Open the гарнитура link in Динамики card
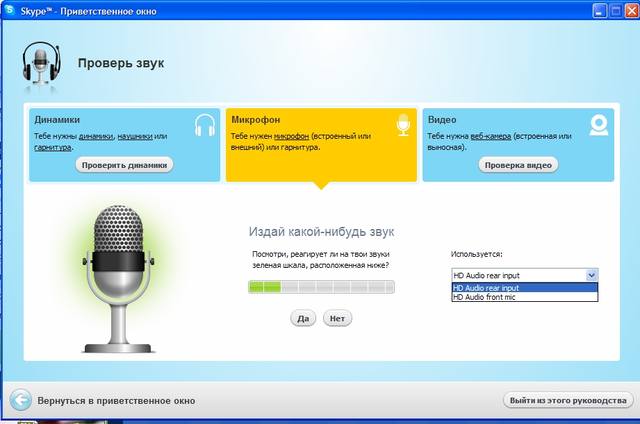The height and width of the screenshot is (424, 640). [x=53, y=147]
